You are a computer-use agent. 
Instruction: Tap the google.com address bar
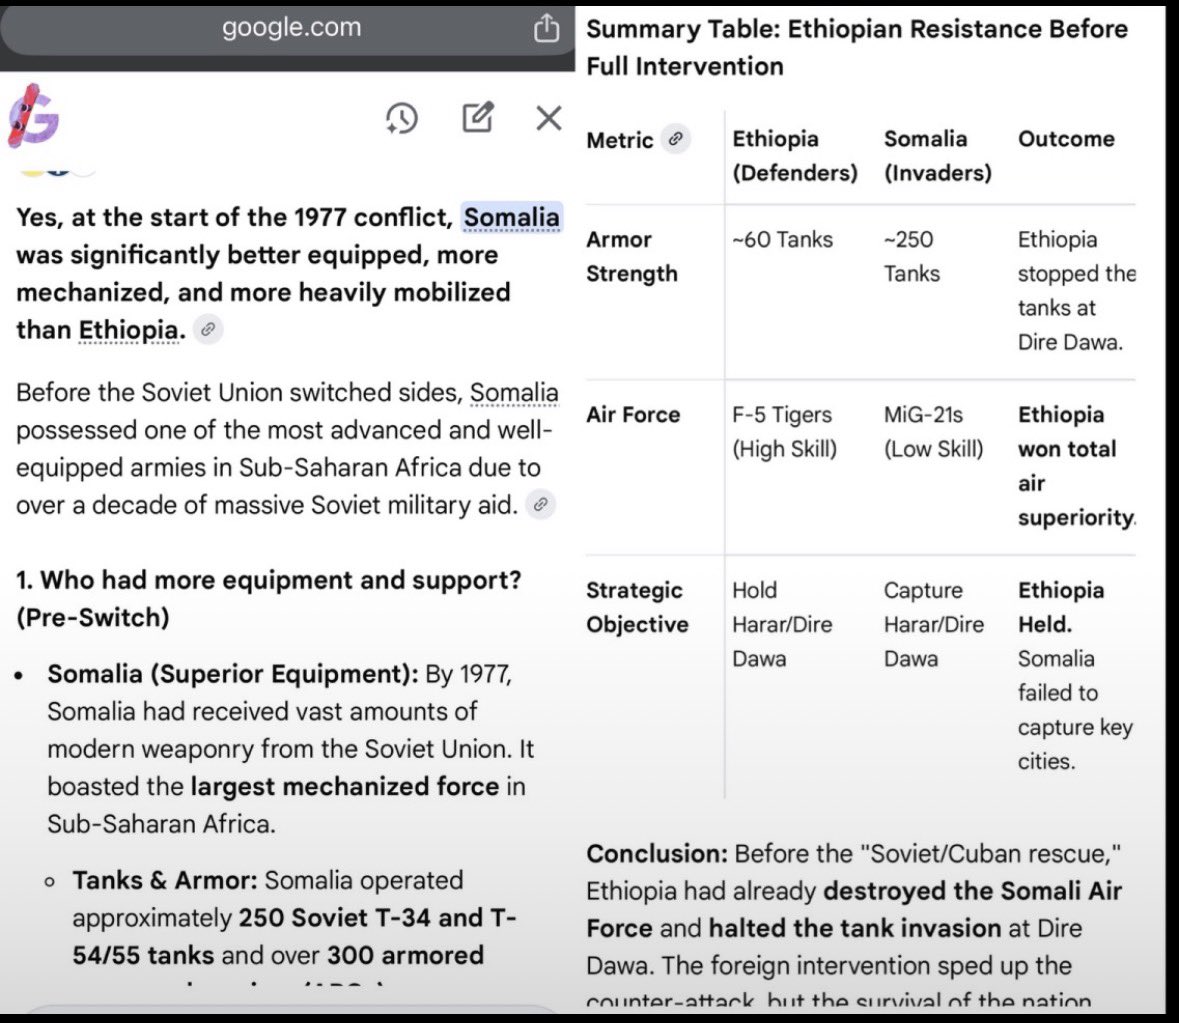(291, 28)
